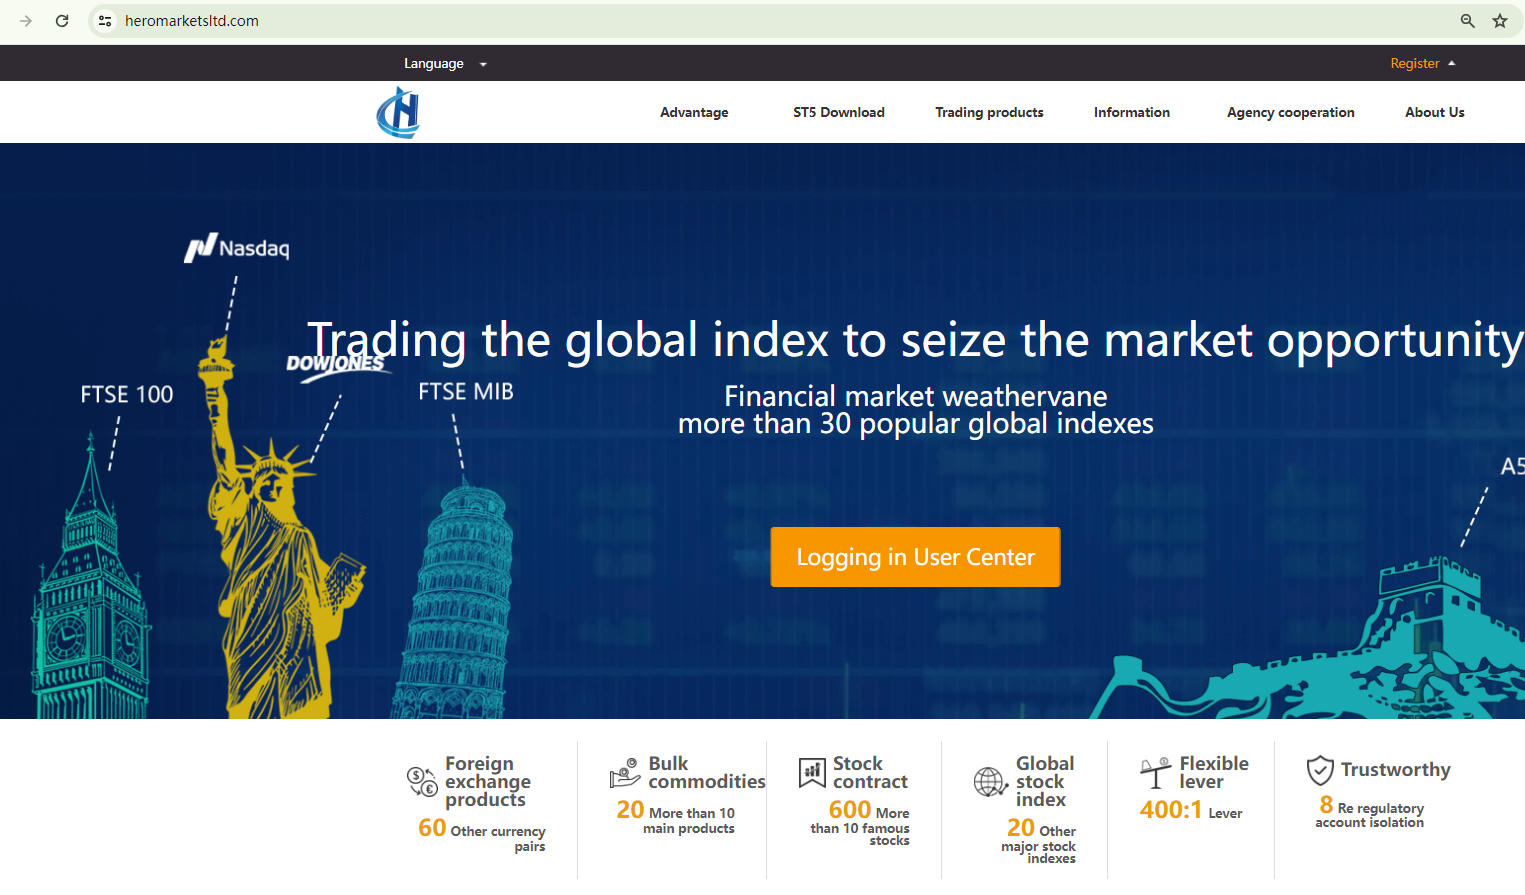Click Logging in User Center button
1525x895 pixels.
pyautogui.click(x=915, y=557)
